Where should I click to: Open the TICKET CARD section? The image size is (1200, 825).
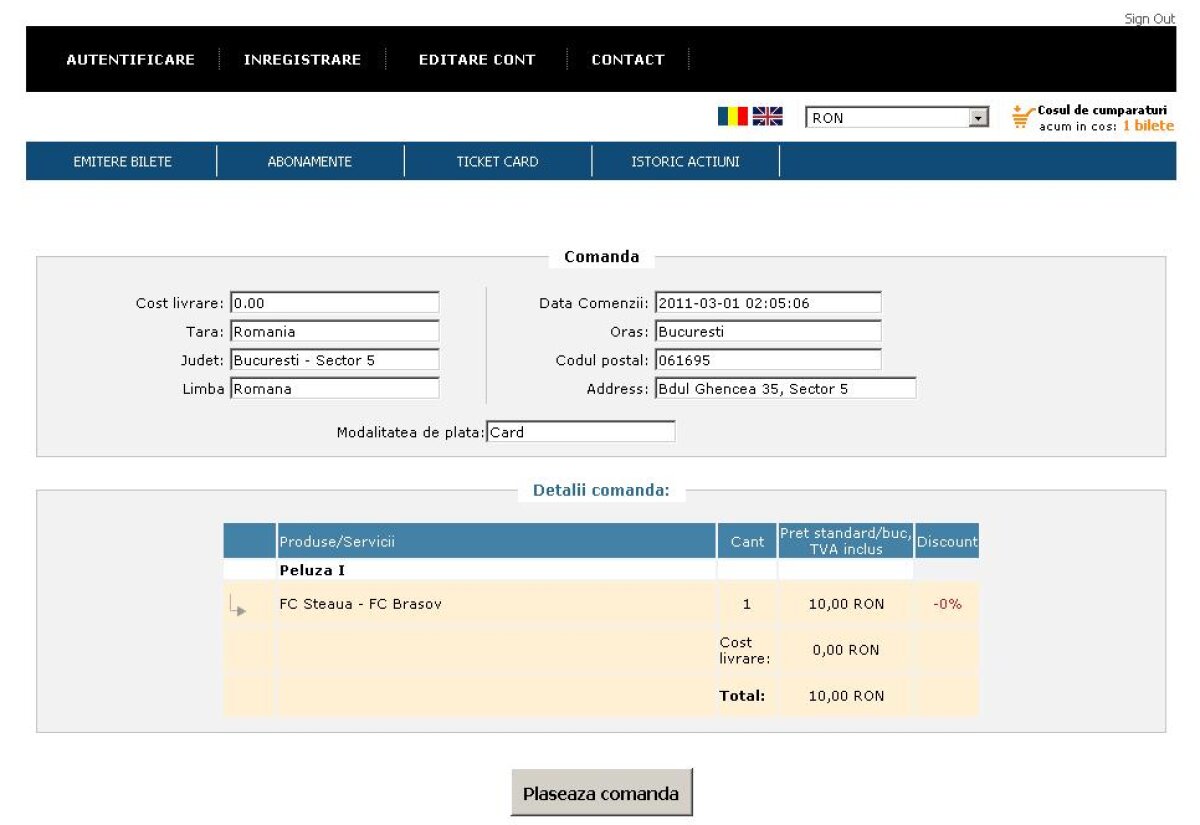pyautogui.click(x=497, y=161)
